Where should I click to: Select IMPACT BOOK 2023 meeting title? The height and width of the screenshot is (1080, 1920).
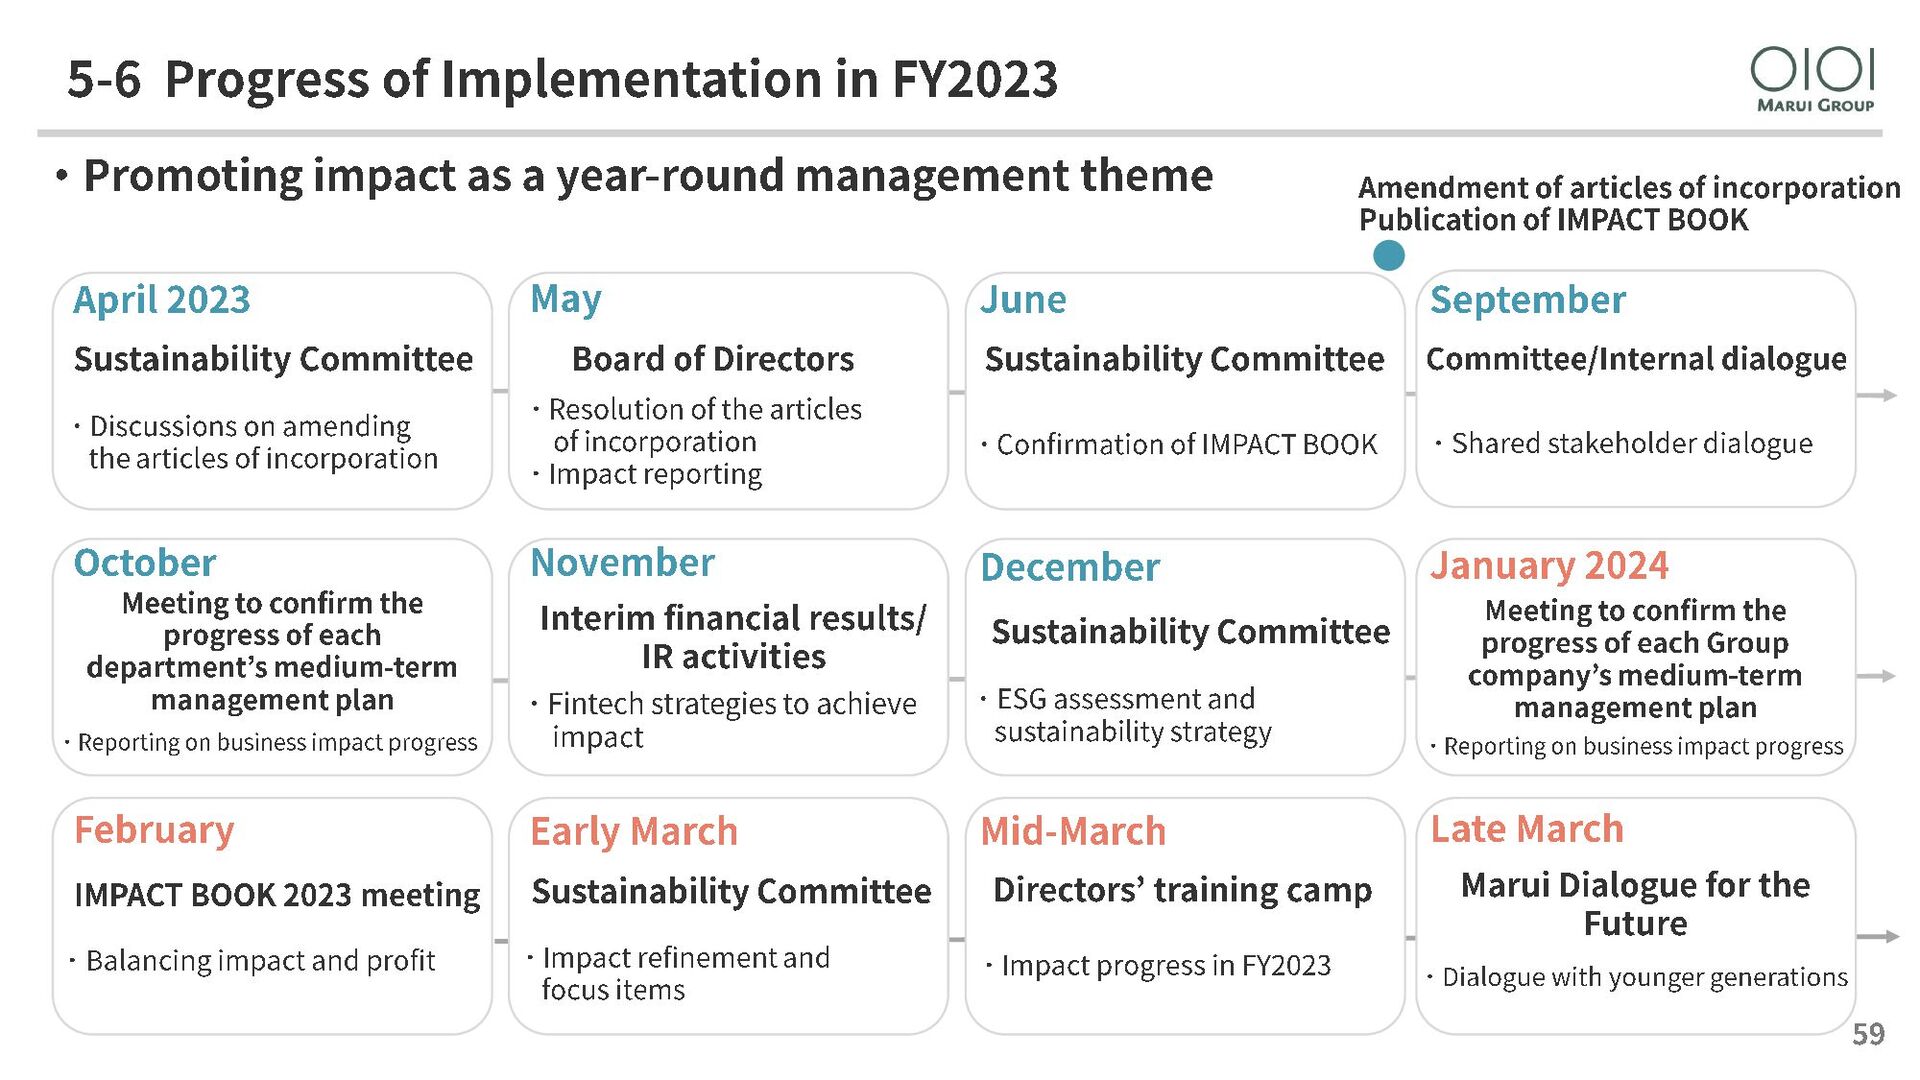[277, 895]
